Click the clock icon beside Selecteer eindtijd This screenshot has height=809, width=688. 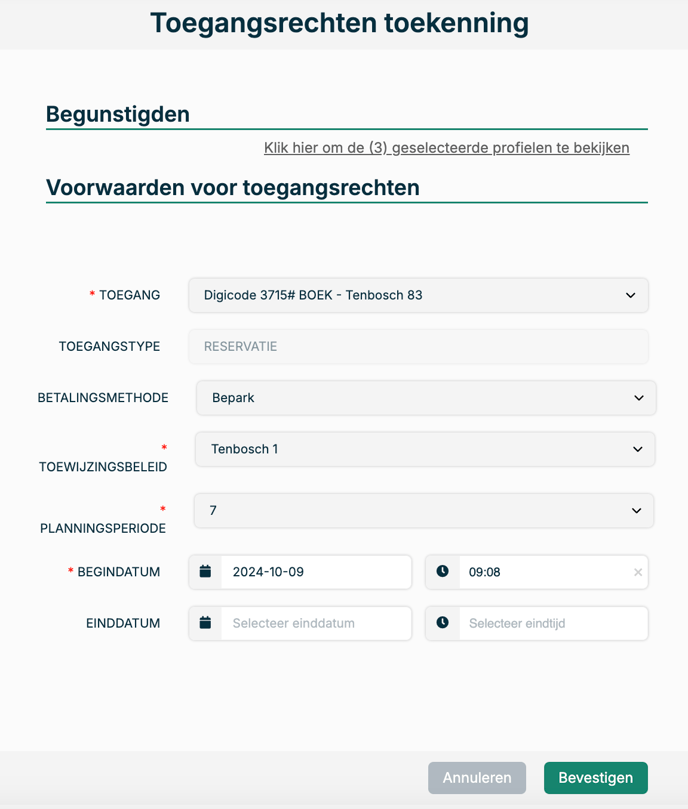442,622
